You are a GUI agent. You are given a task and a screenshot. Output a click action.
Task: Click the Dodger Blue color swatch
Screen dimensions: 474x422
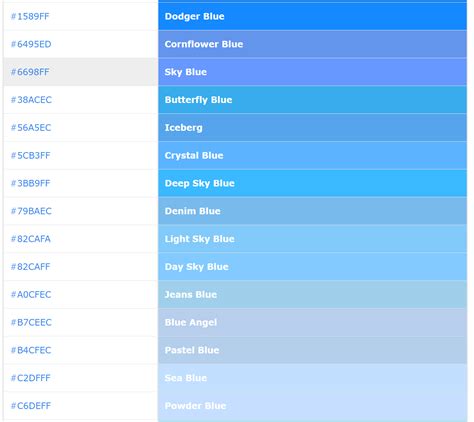(x=312, y=16)
